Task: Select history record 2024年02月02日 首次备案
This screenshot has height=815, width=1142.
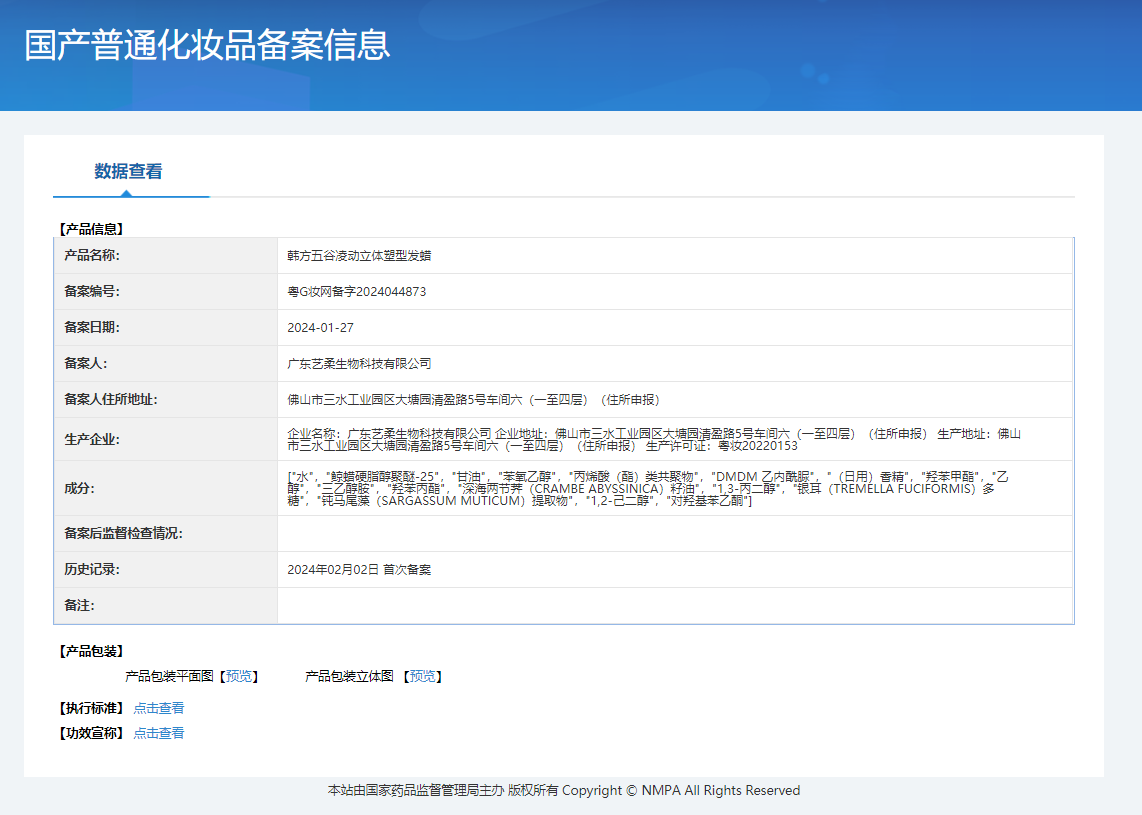Action: click(x=359, y=570)
